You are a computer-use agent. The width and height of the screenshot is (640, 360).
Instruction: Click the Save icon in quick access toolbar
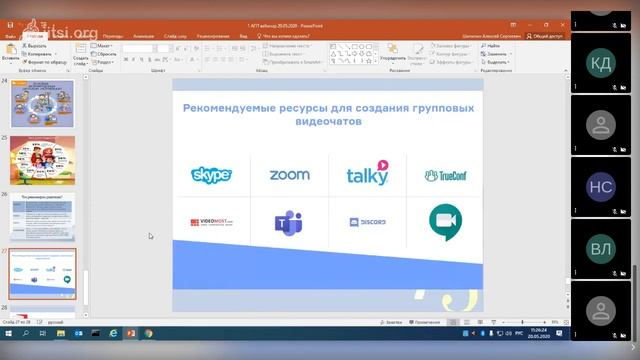10,25
